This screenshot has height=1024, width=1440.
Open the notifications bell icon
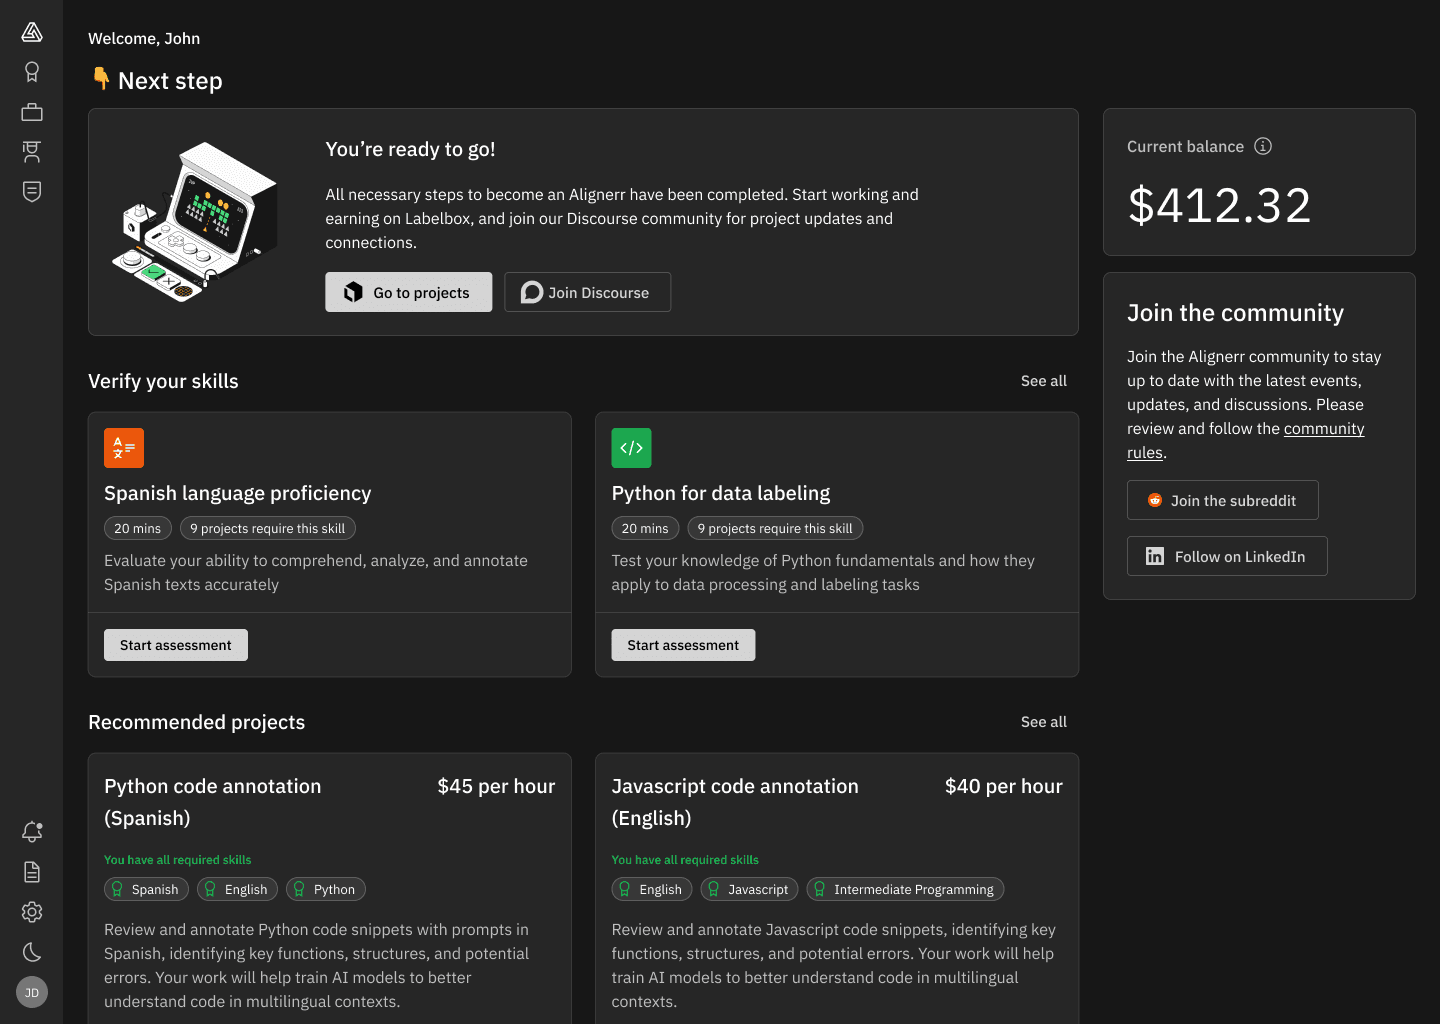32,831
